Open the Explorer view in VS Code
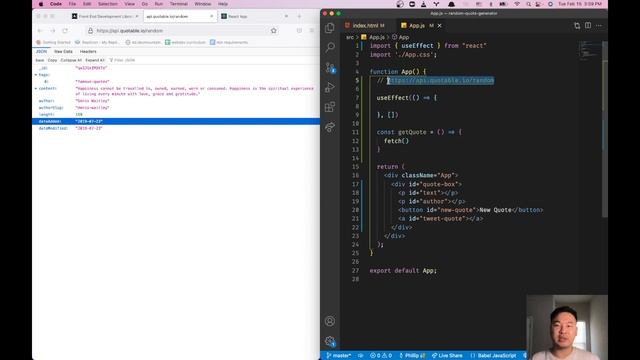This screenshot has width=640, height=360. click(x=330, y=28)
